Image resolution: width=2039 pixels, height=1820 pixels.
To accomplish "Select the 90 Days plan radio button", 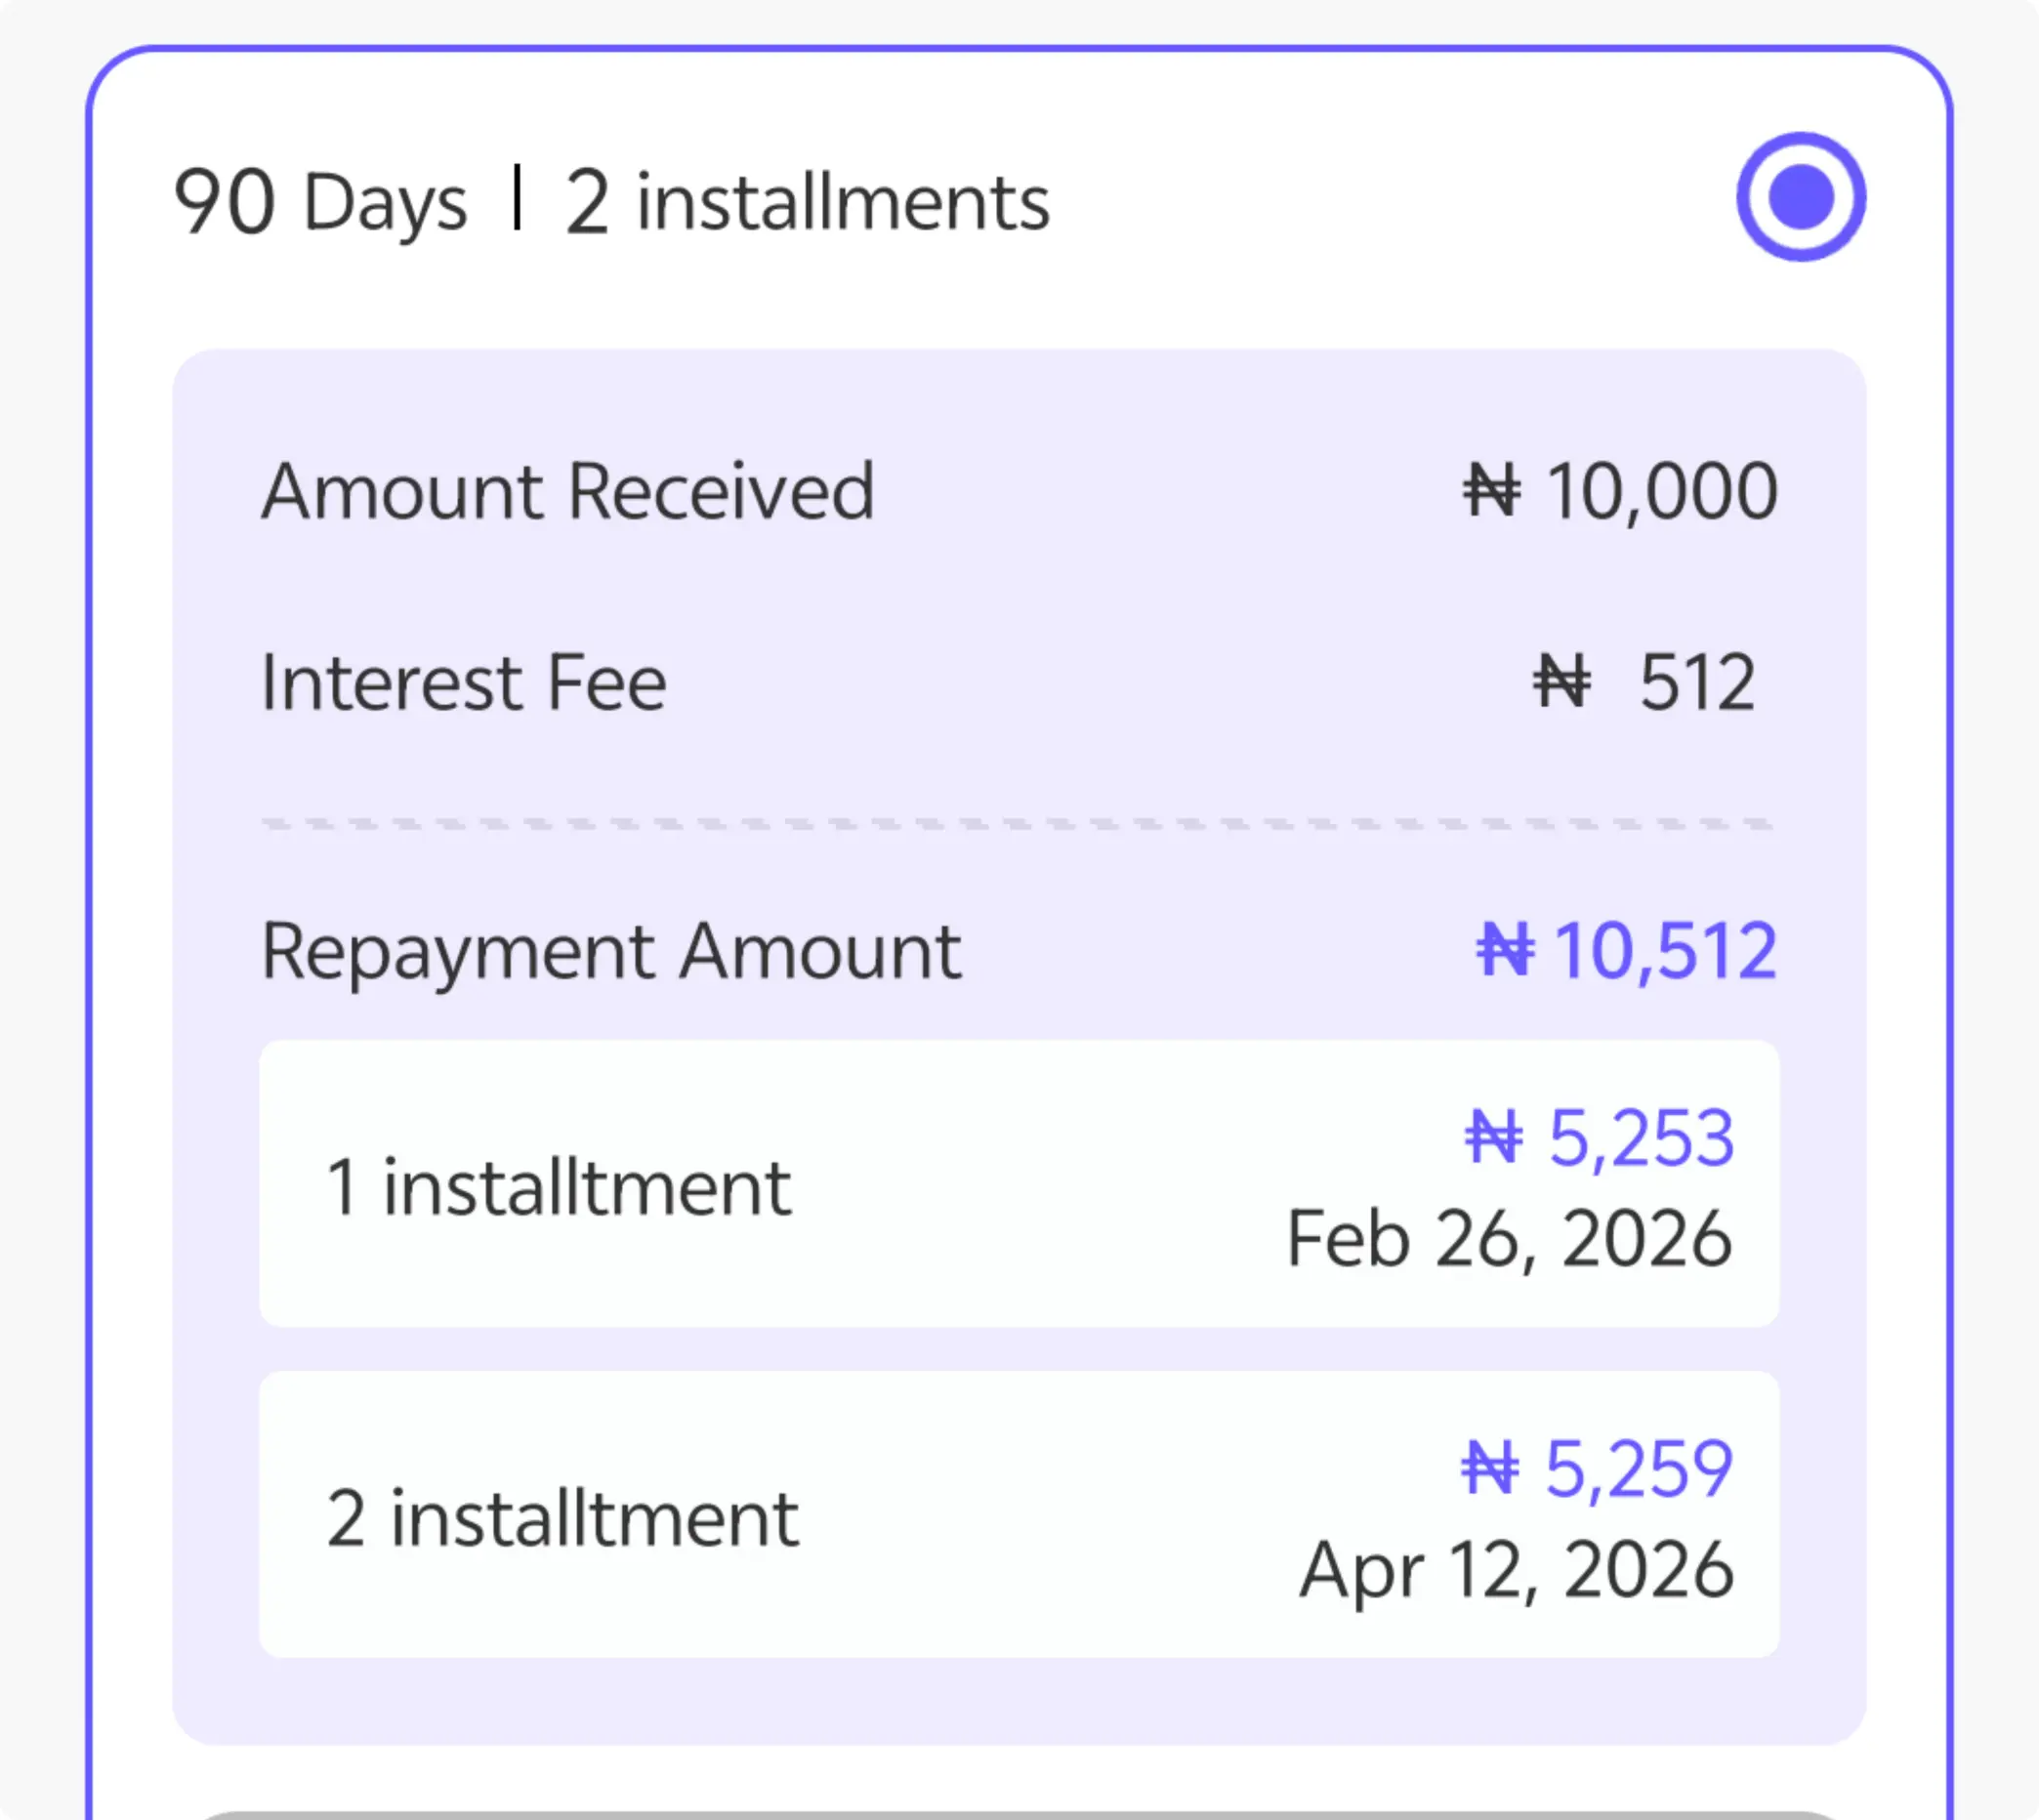I will (x=1800, y=197).
